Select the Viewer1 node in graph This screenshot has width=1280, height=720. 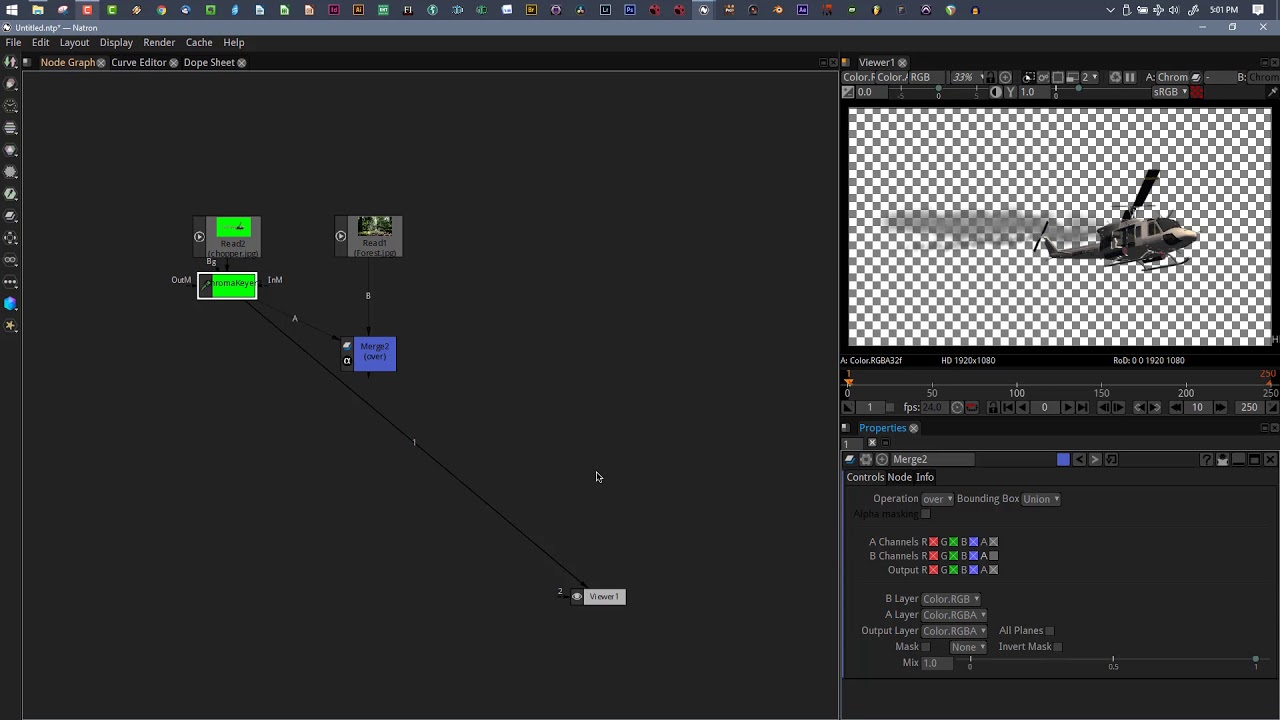pyautogui.click(x=604, y=597)
